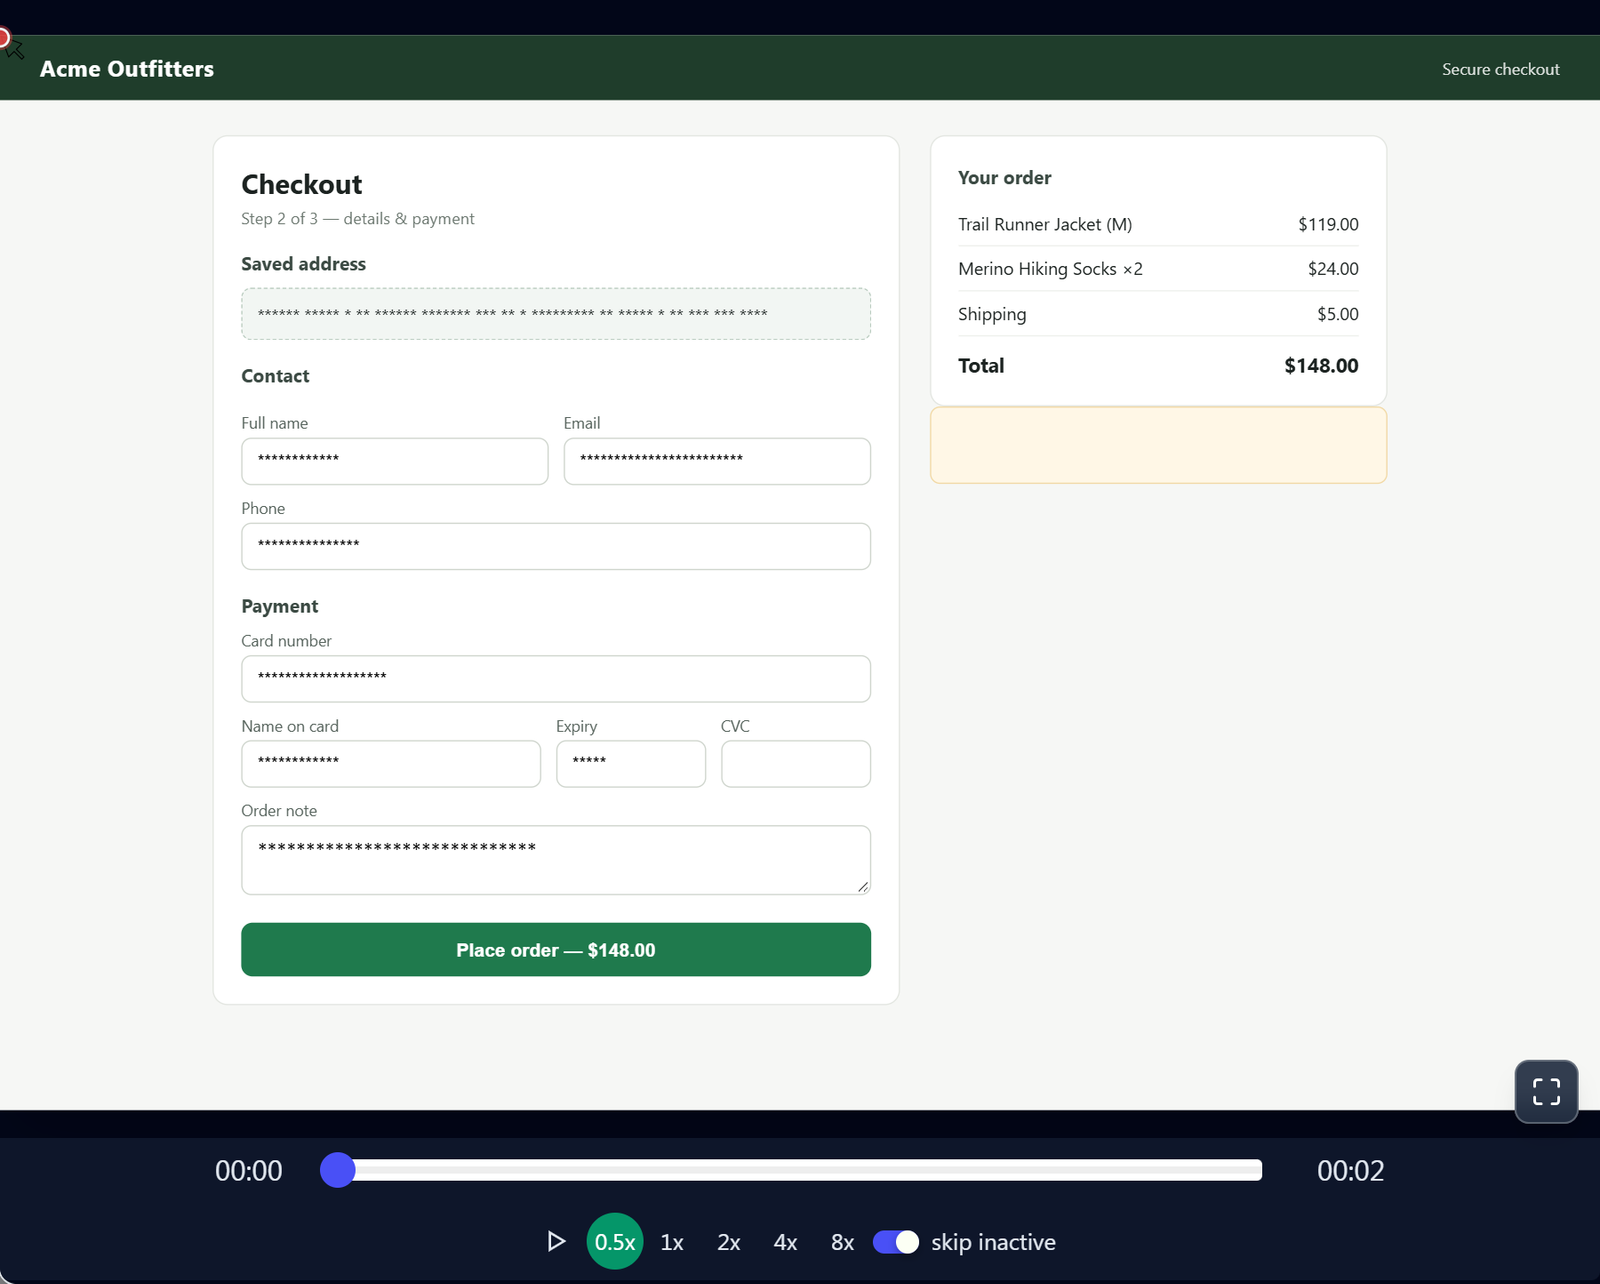
Task: Focus the Expiry input field
Action: tap(631, 764)
